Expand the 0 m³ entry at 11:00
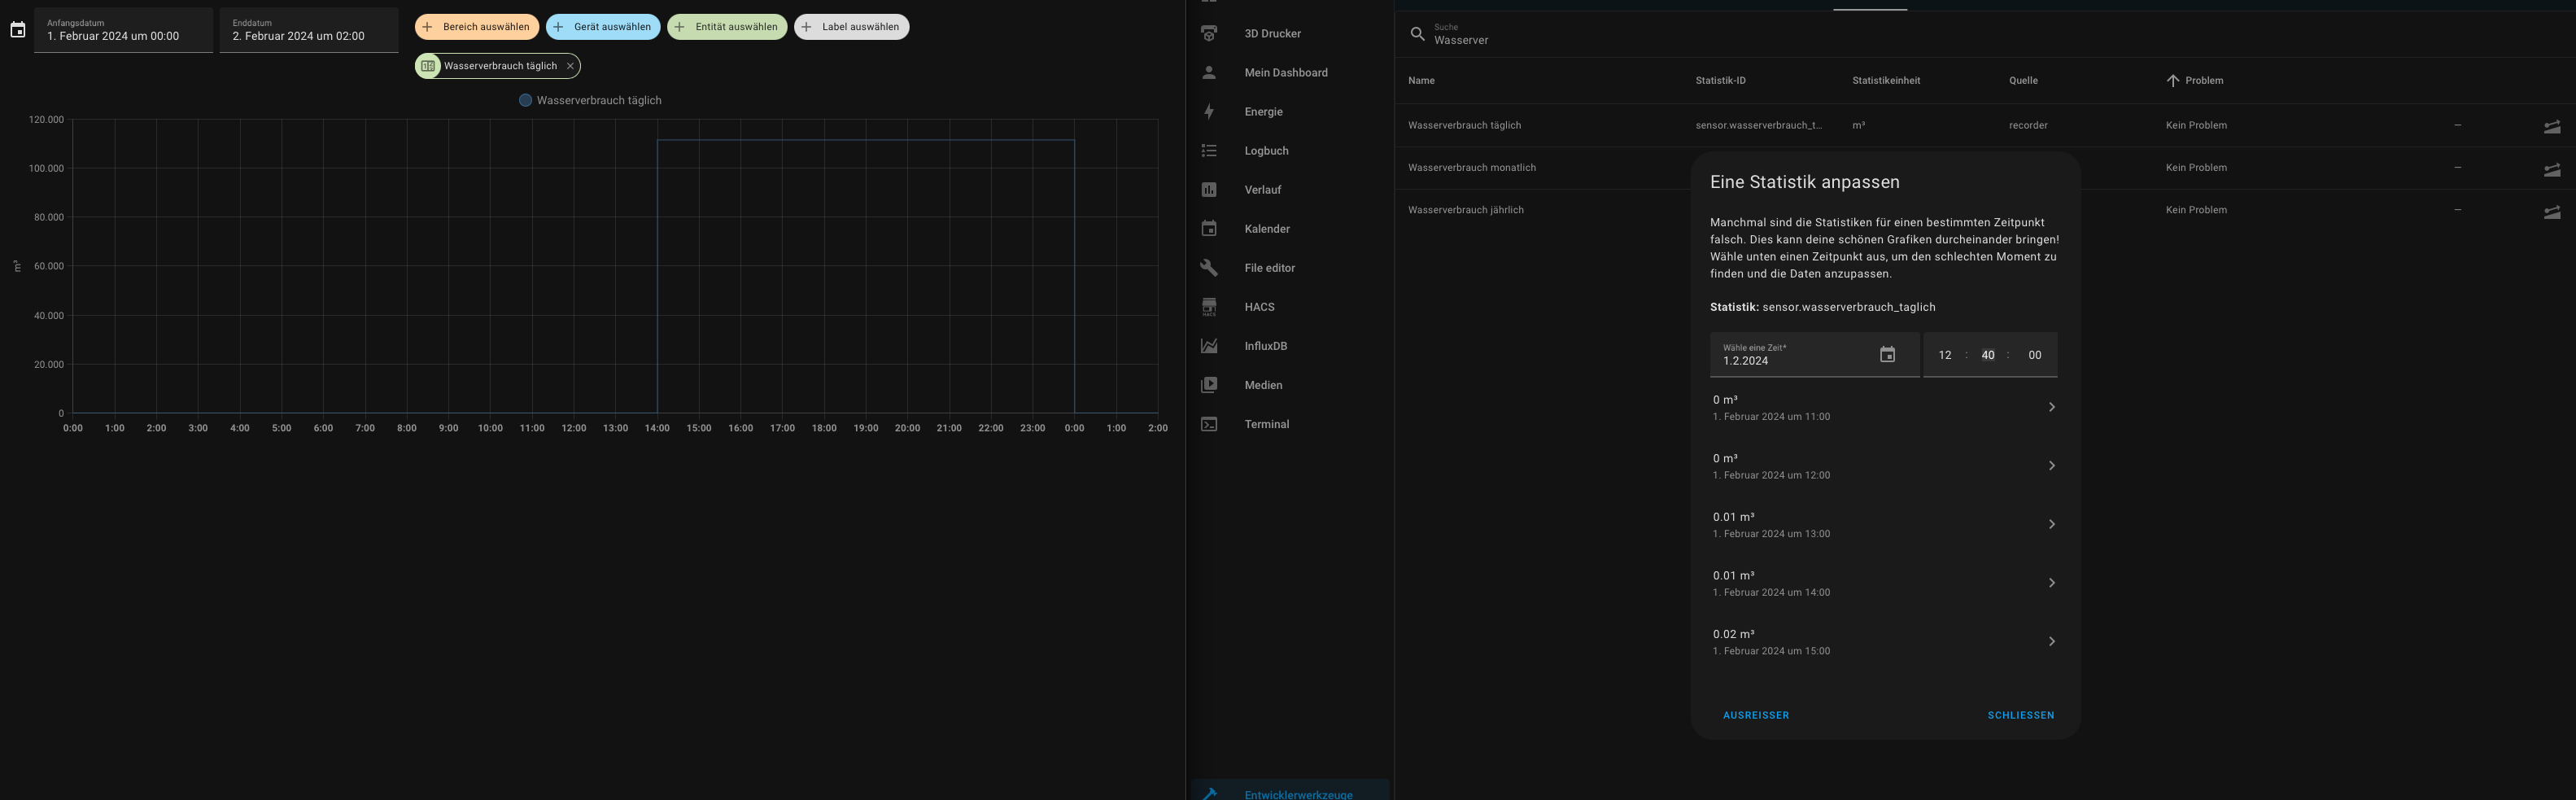2576x800 pixels. 1883,408
